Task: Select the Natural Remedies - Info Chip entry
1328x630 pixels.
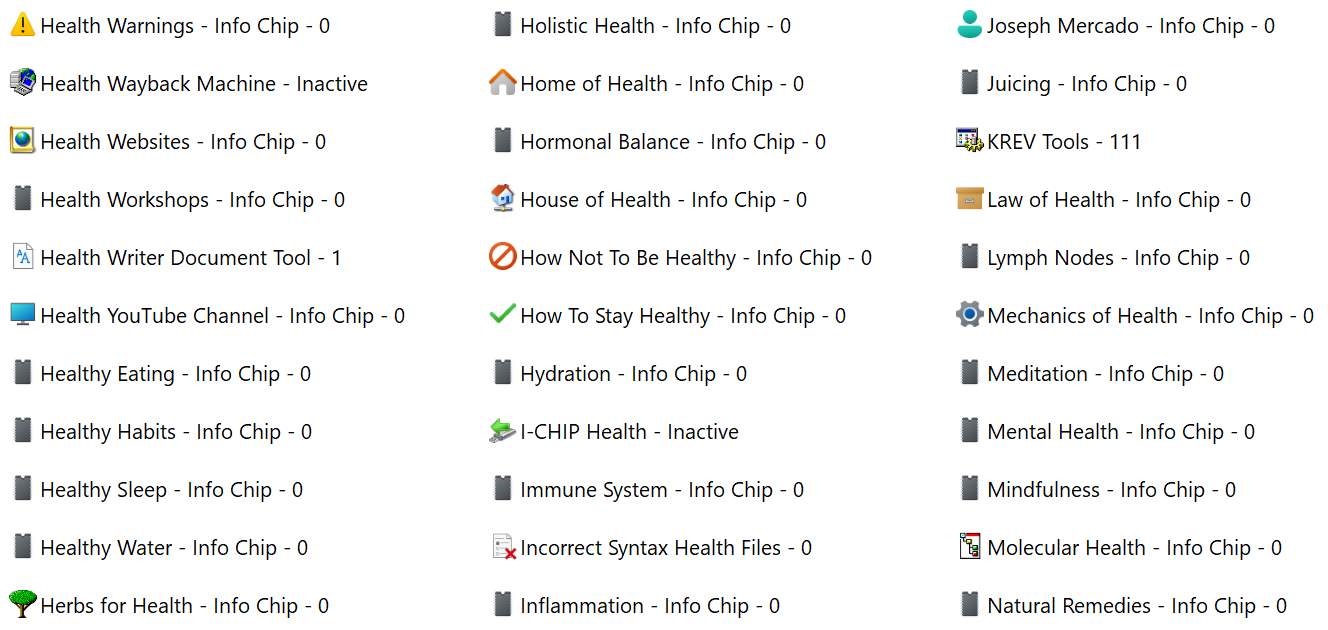Action: [x=1136, y=606]
